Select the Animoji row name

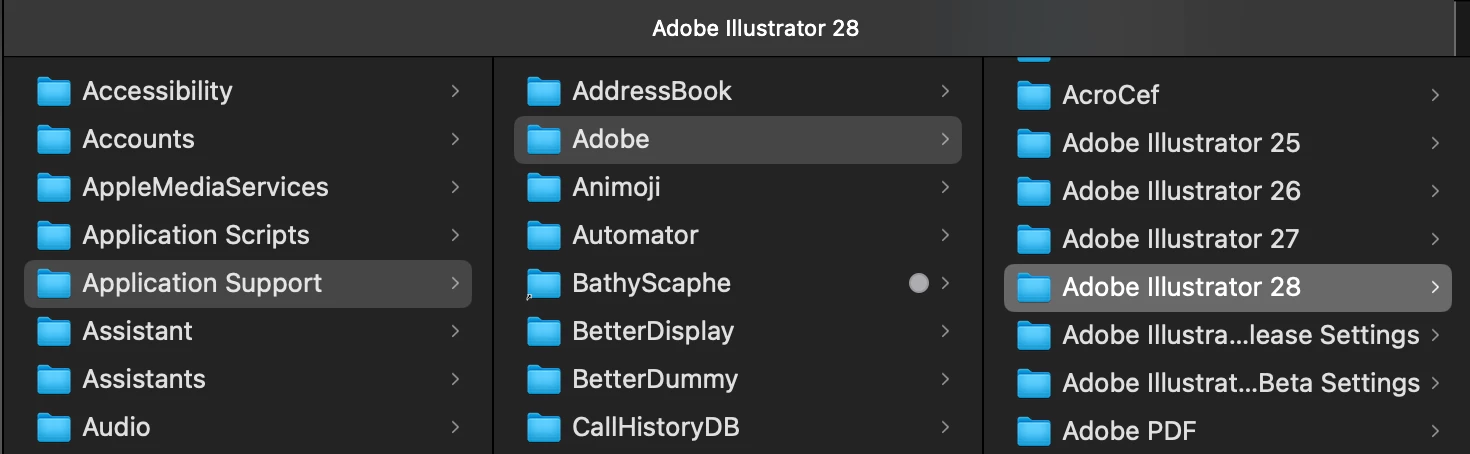(x=616, y=187)
